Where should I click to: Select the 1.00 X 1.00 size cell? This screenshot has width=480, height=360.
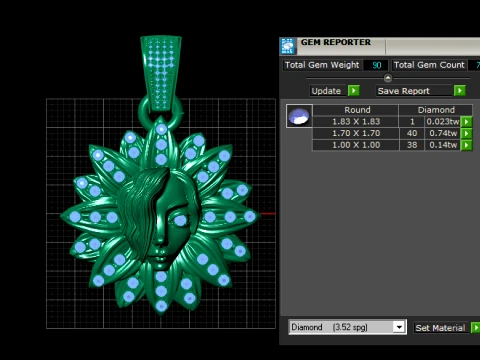point(356,145)
